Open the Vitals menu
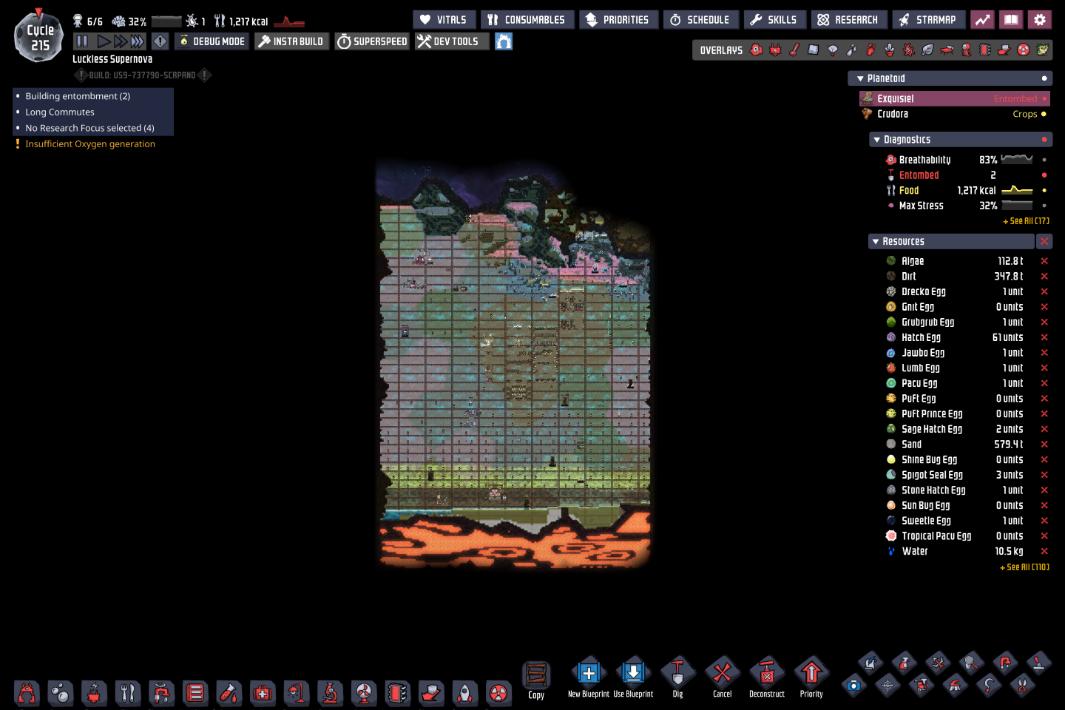This screenshot has height=710, width=1065. click(x=444, y=20)
